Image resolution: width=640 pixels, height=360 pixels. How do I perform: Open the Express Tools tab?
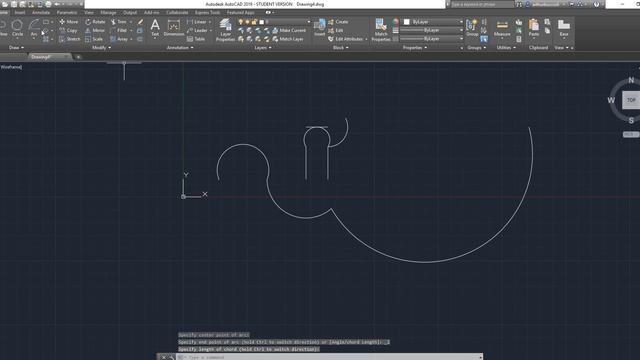click(207, 13)
